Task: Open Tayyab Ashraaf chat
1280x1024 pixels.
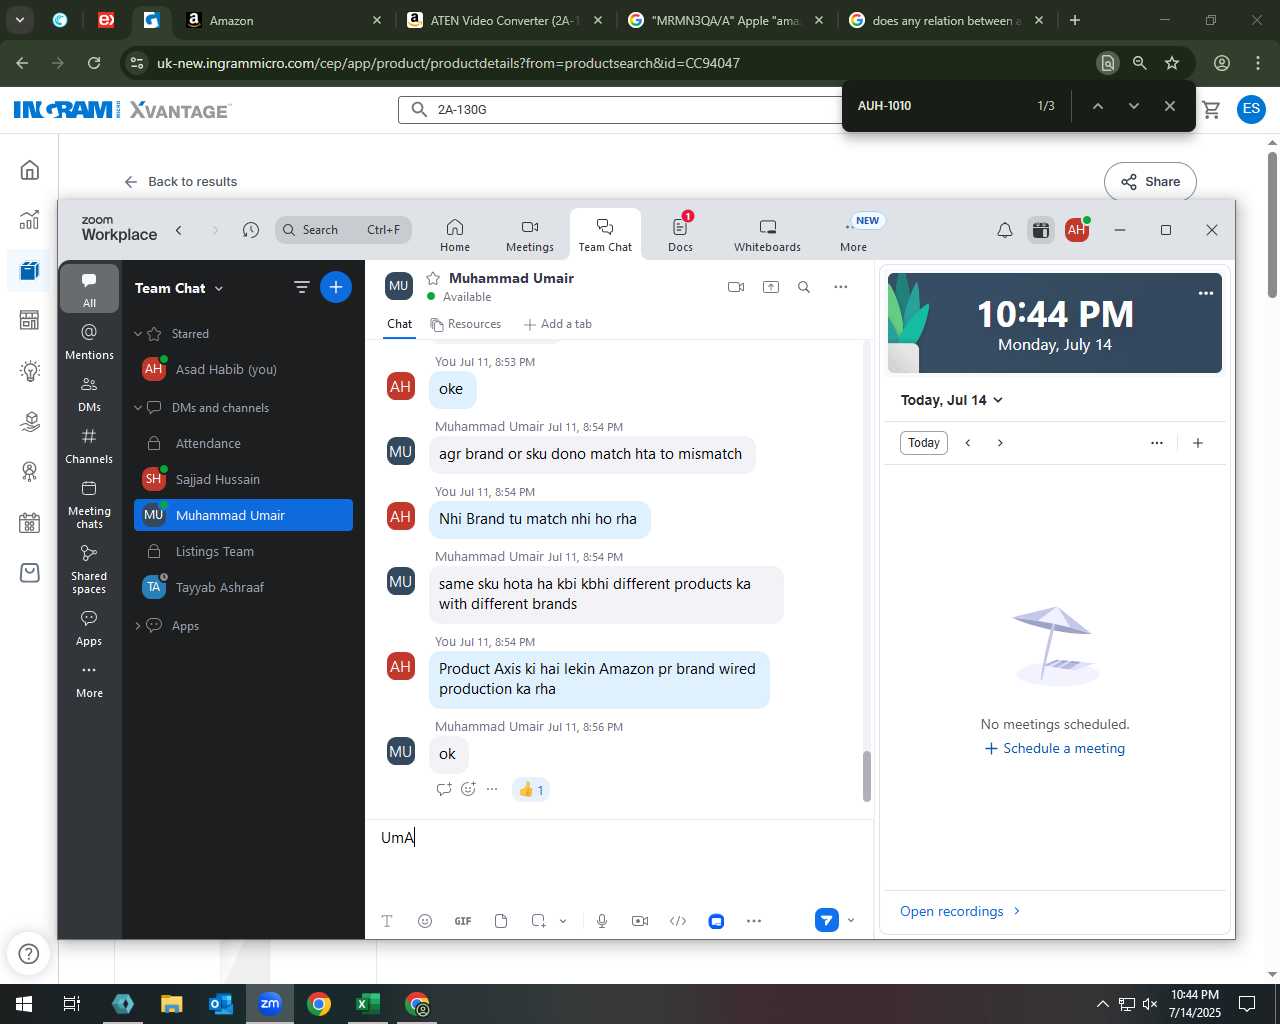Action: pos(243,587)
